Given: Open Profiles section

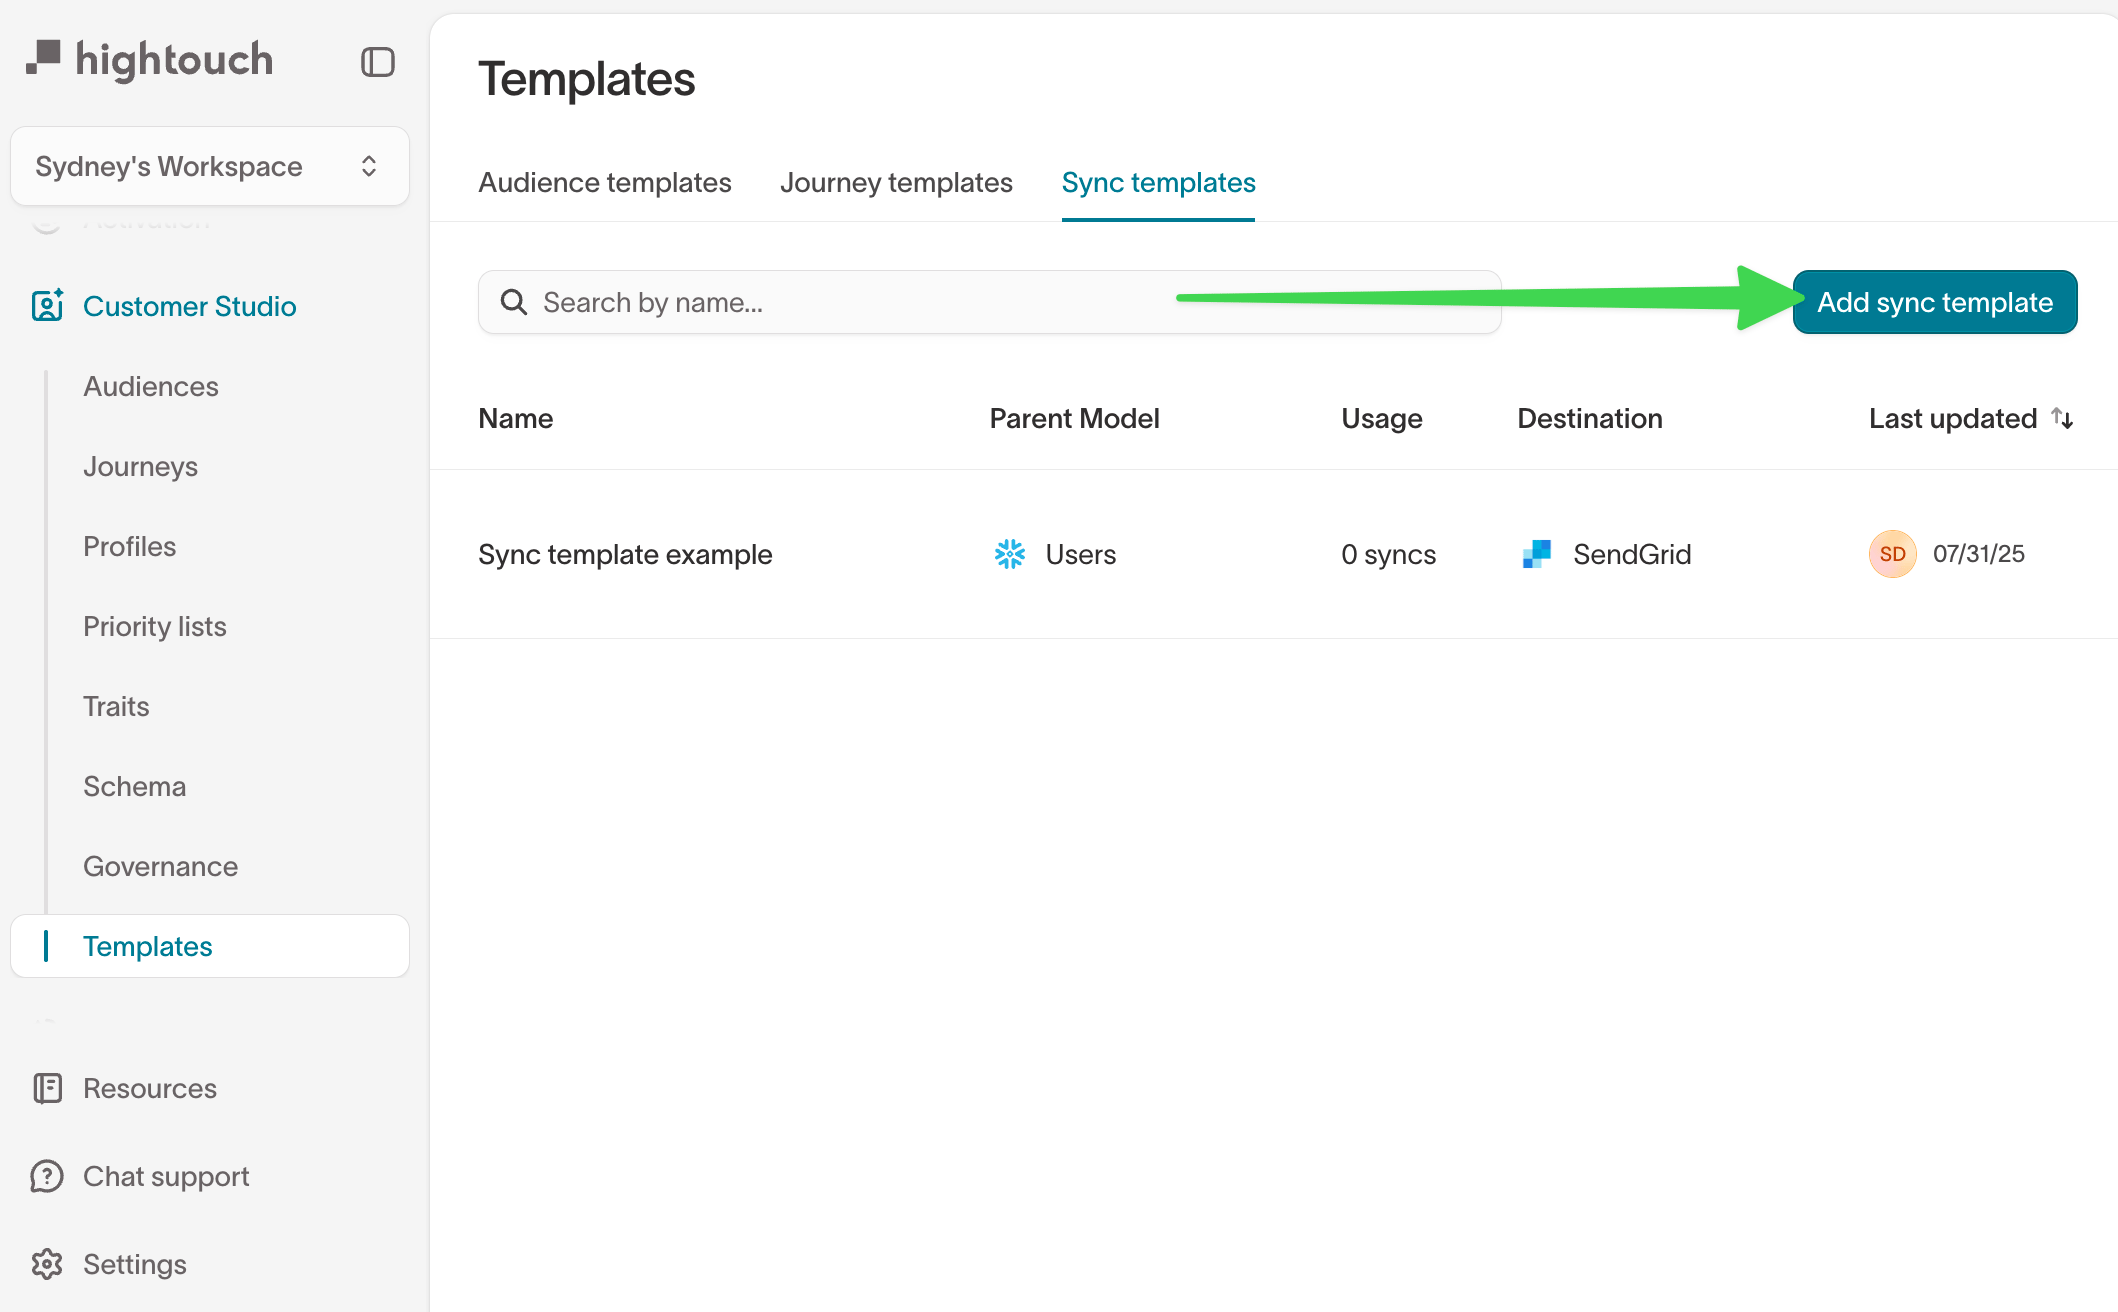Looking at the screenshot, I should click(x=130, y=546).
